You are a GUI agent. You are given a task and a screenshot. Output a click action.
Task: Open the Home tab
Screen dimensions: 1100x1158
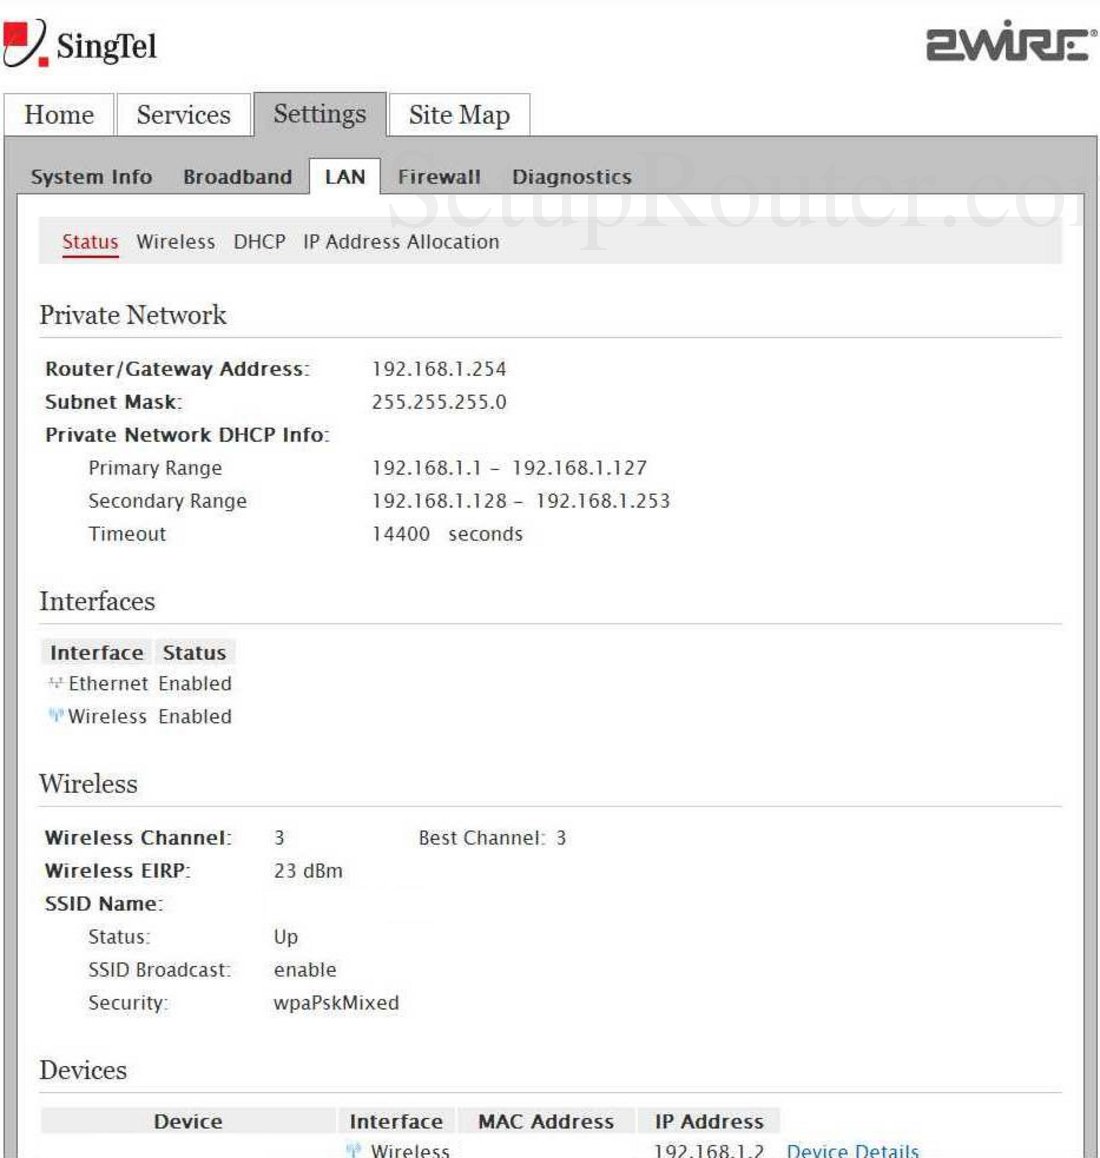pos(59,115)
